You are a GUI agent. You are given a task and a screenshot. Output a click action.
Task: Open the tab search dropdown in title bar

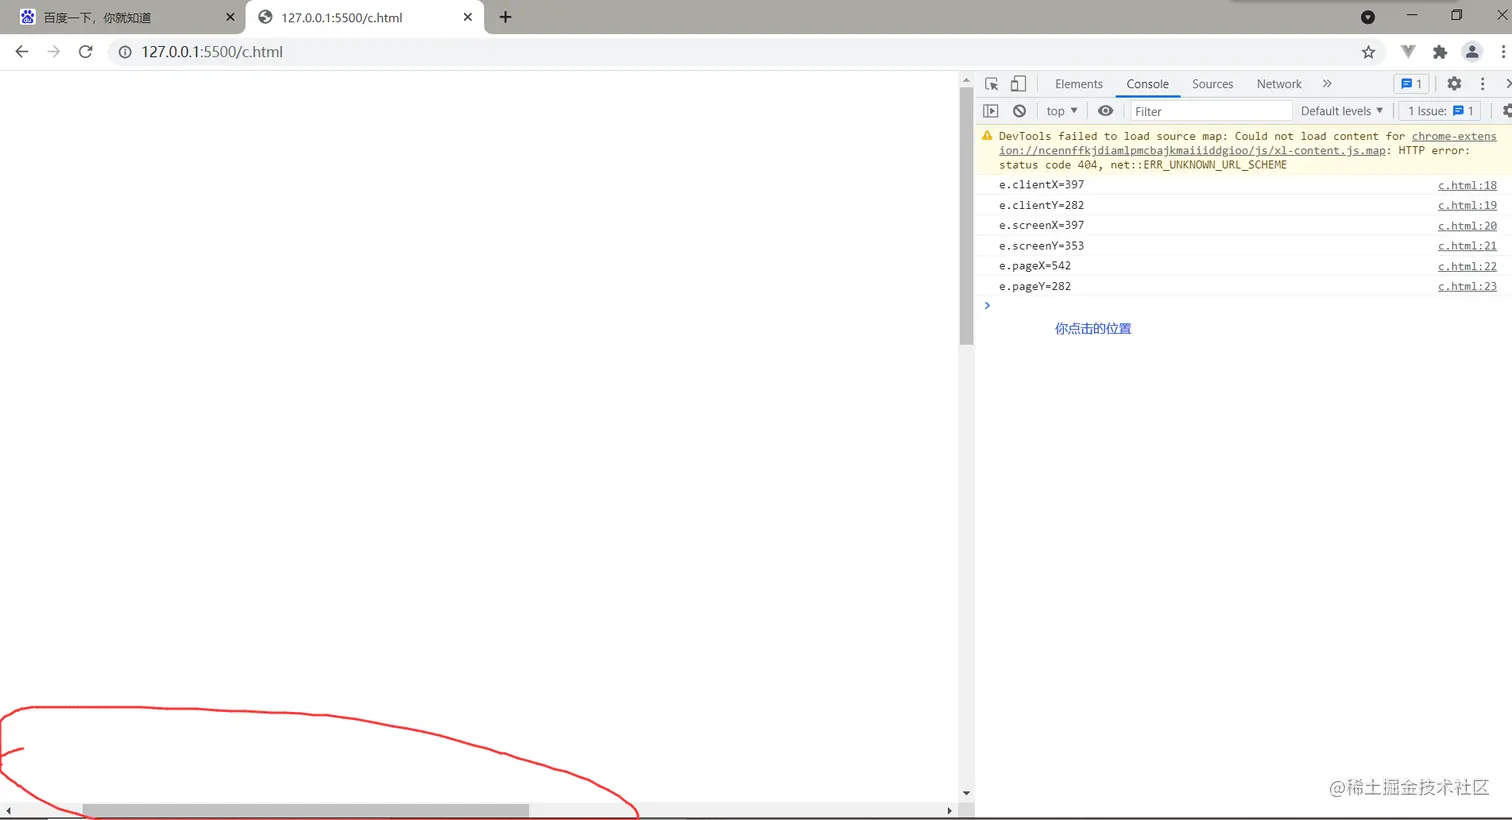point(1368,17)
